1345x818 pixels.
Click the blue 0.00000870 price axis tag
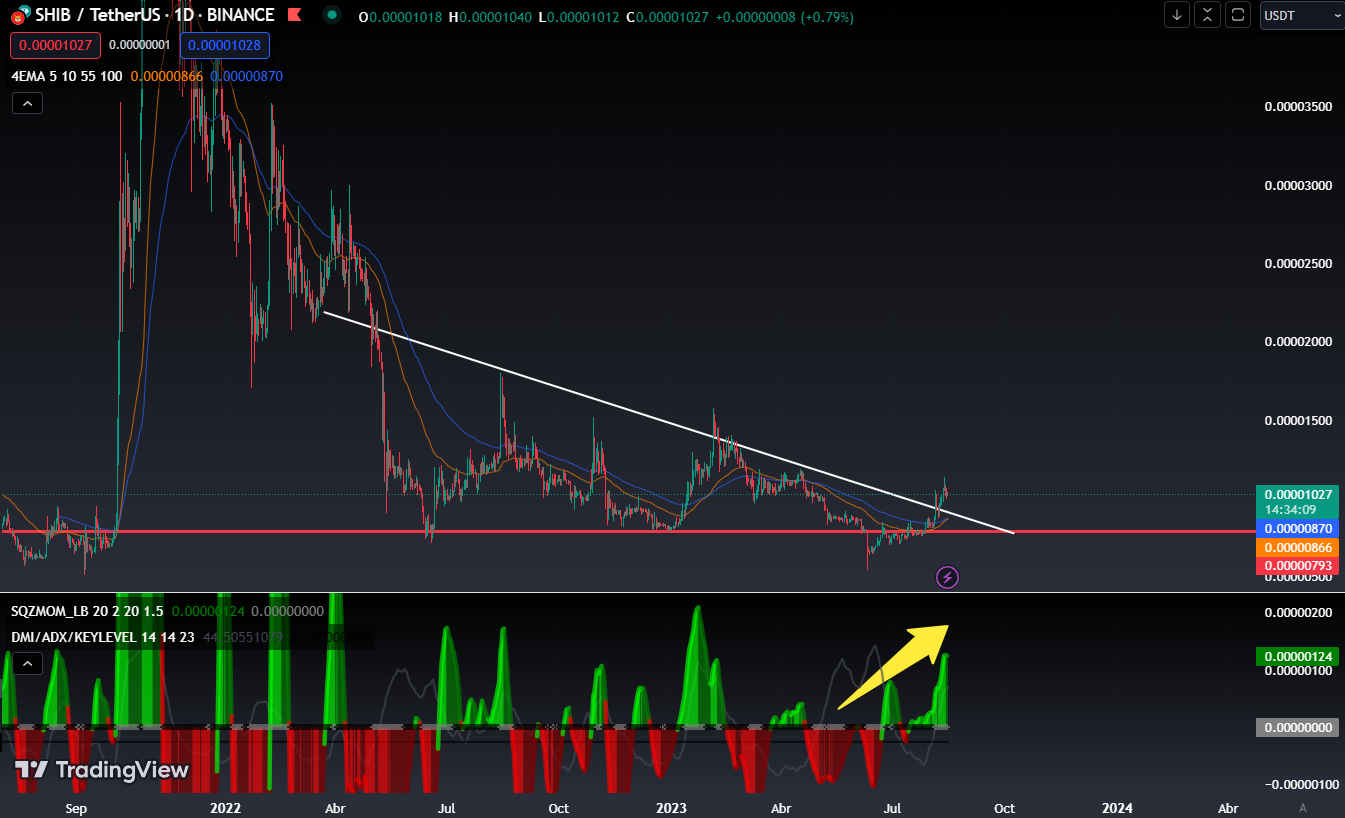pos(1299,528)
